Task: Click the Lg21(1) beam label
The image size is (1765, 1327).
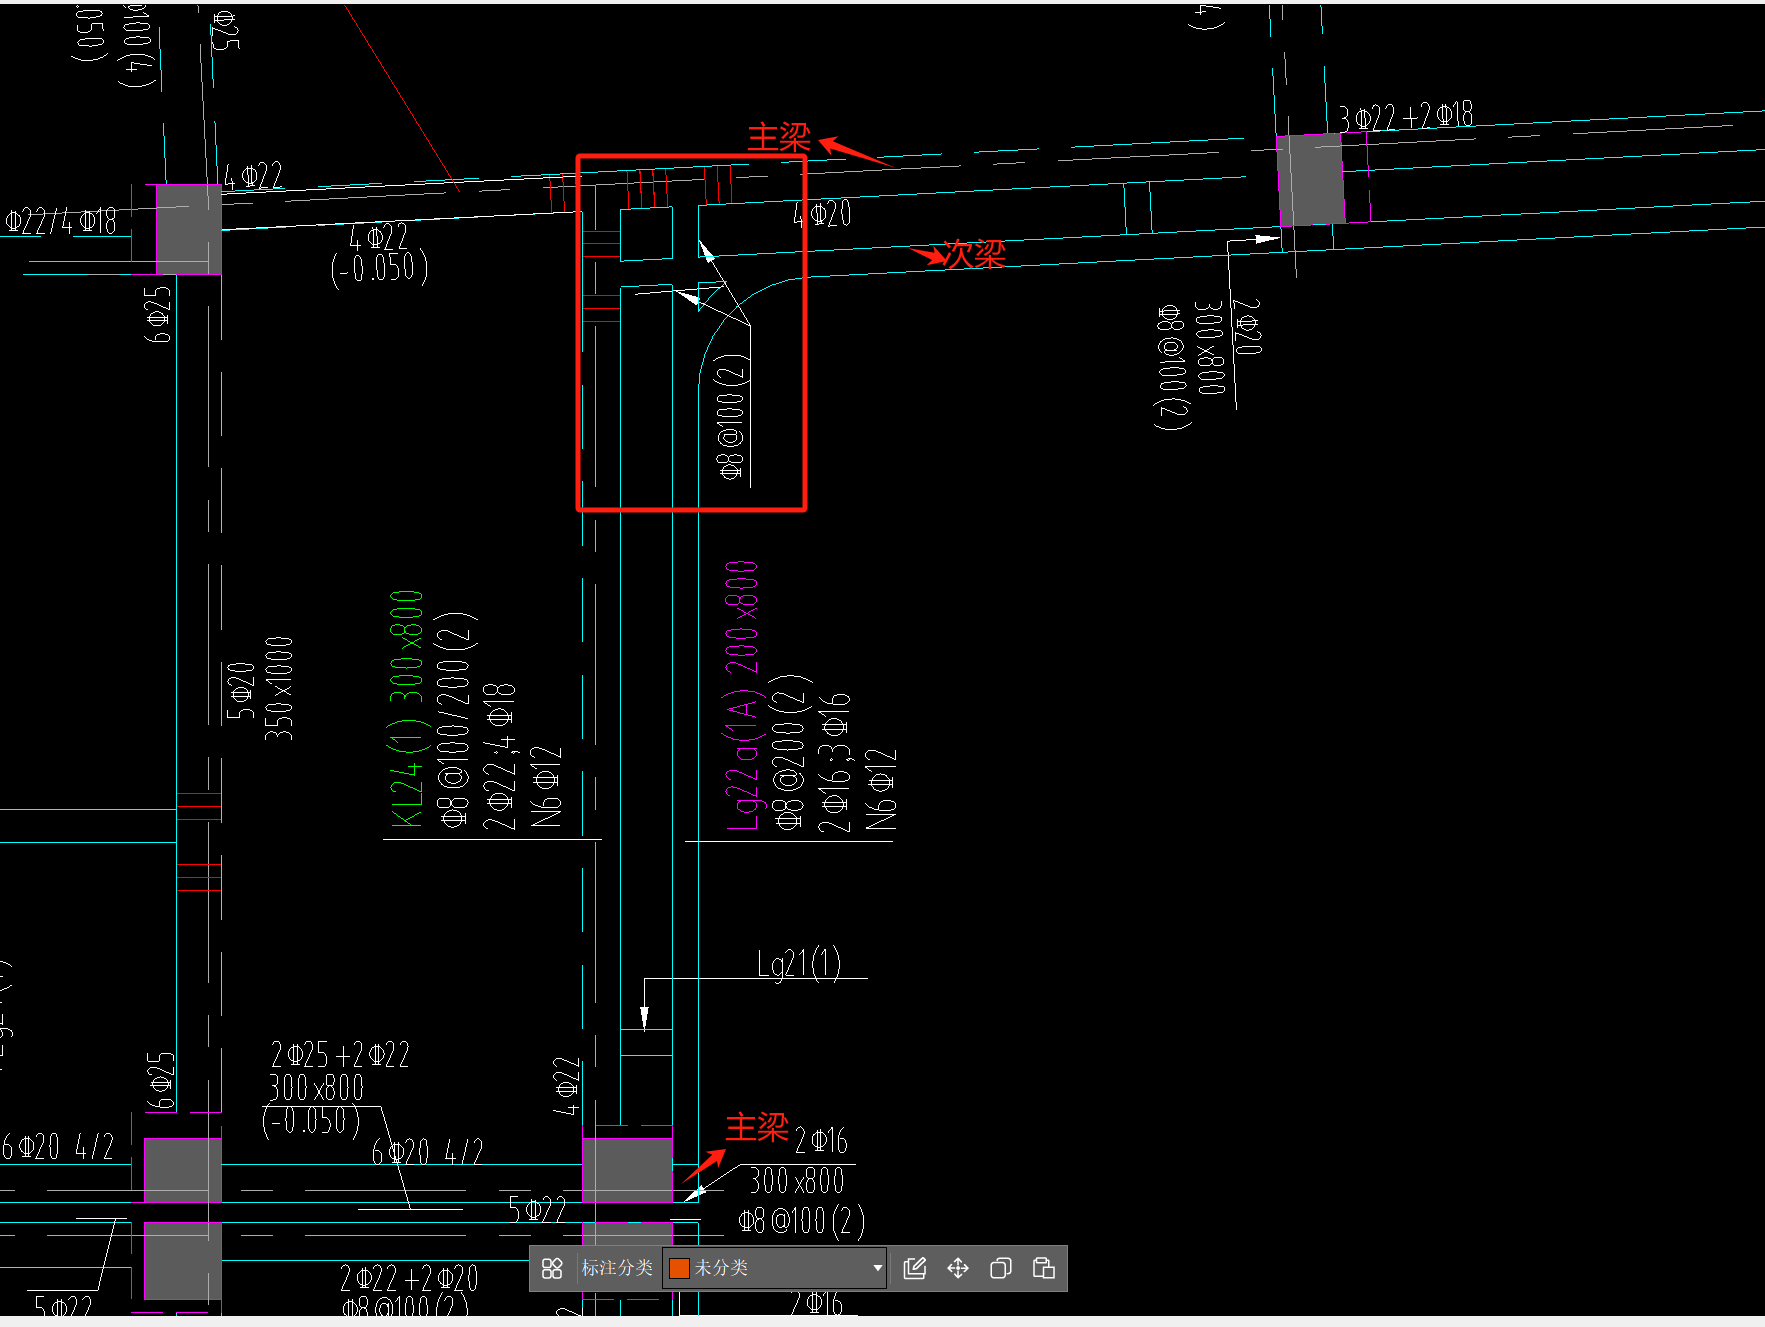Action: point(798,963)
